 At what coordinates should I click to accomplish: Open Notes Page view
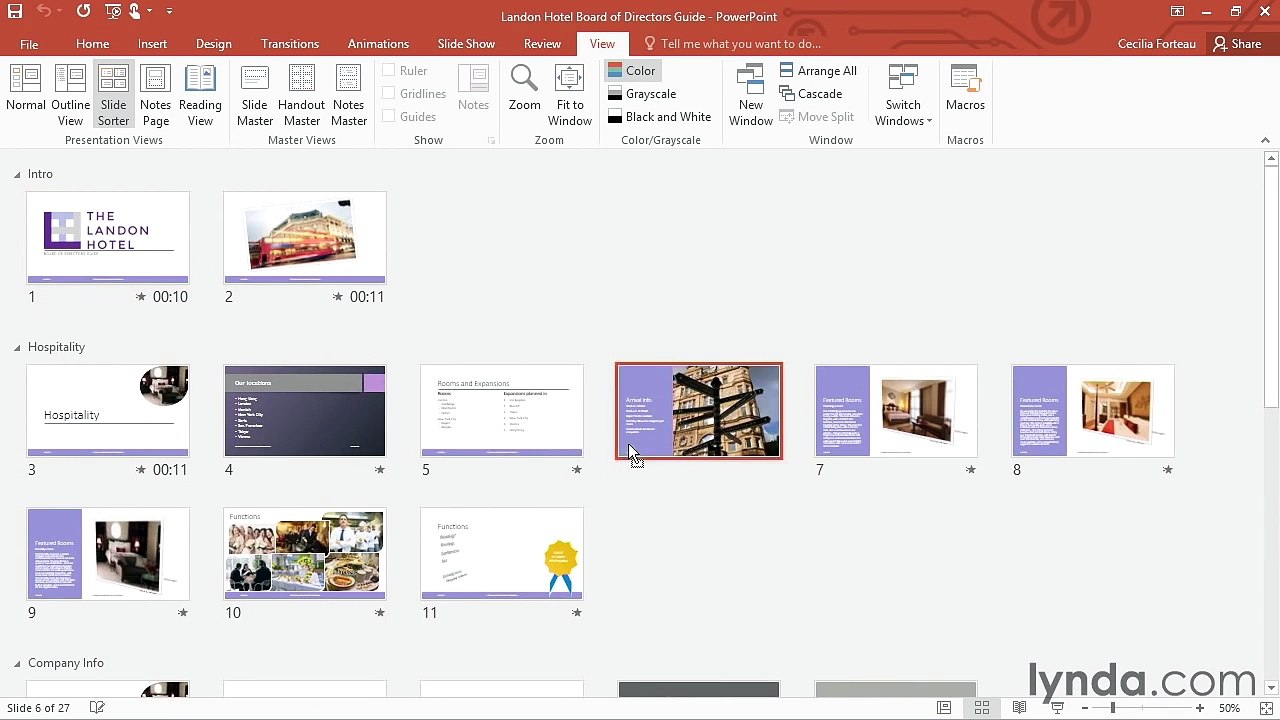[x=155, y=96]
